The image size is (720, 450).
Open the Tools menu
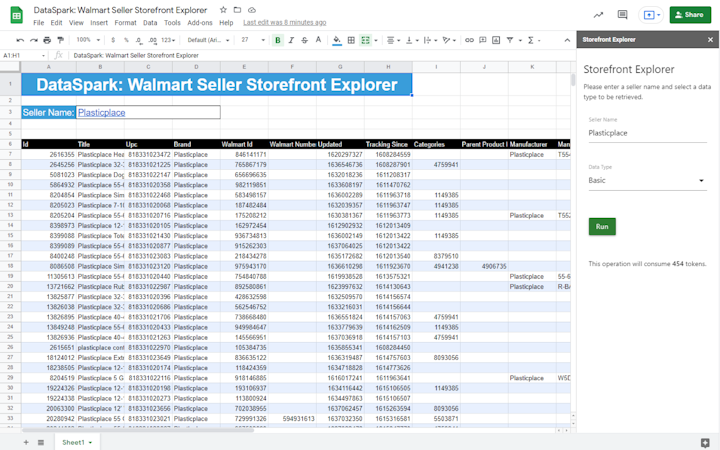pyautogui.click(x=172, y=22)
